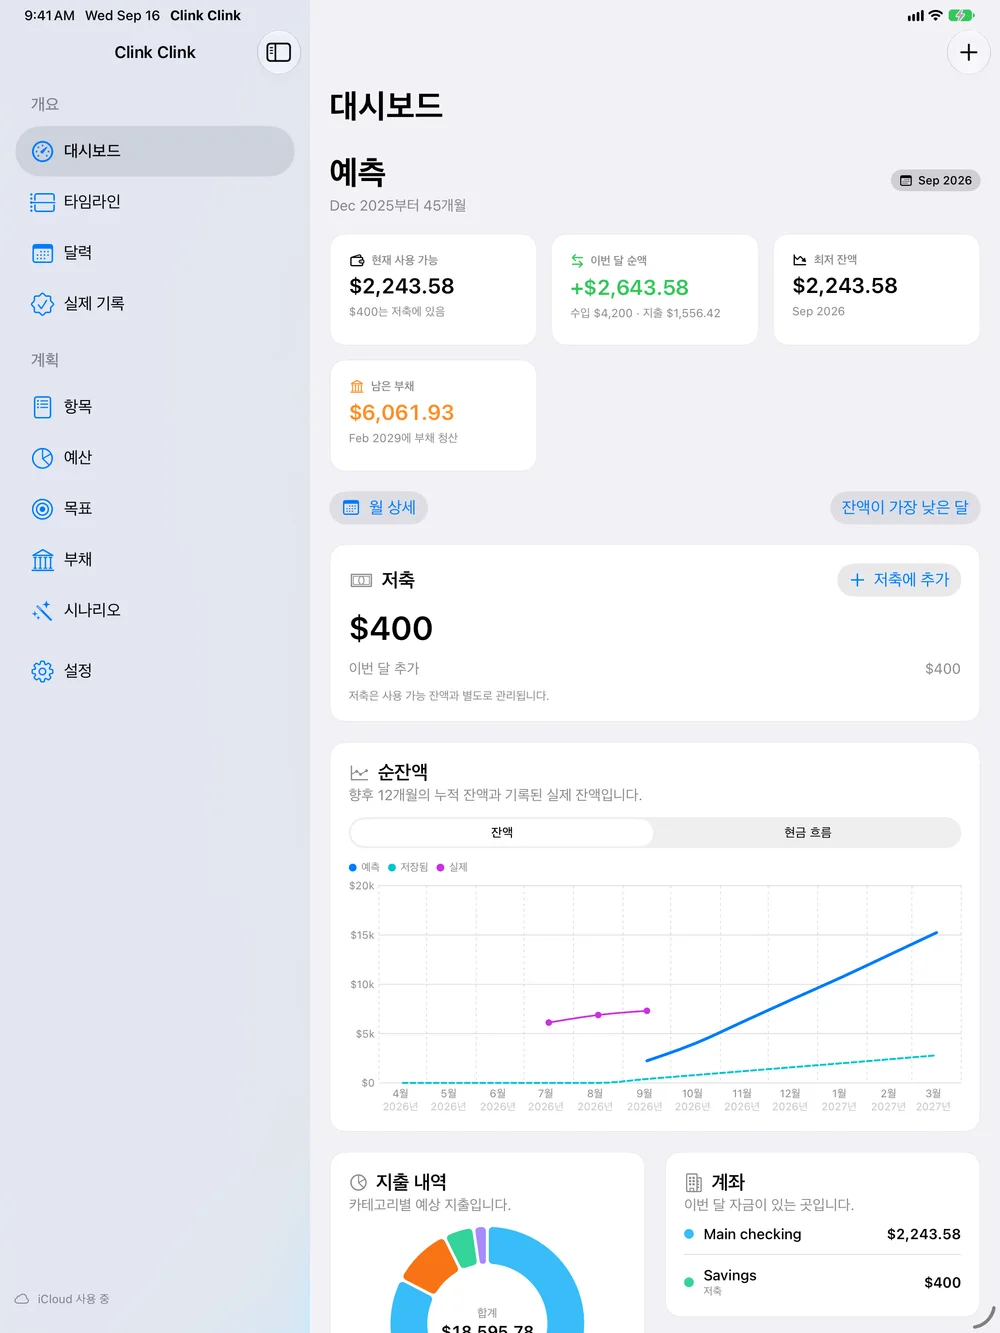This screenshot has height=1333, width=1000.
Task: Jump to 잔액이 가장 낮은 달
Action: 905,508
